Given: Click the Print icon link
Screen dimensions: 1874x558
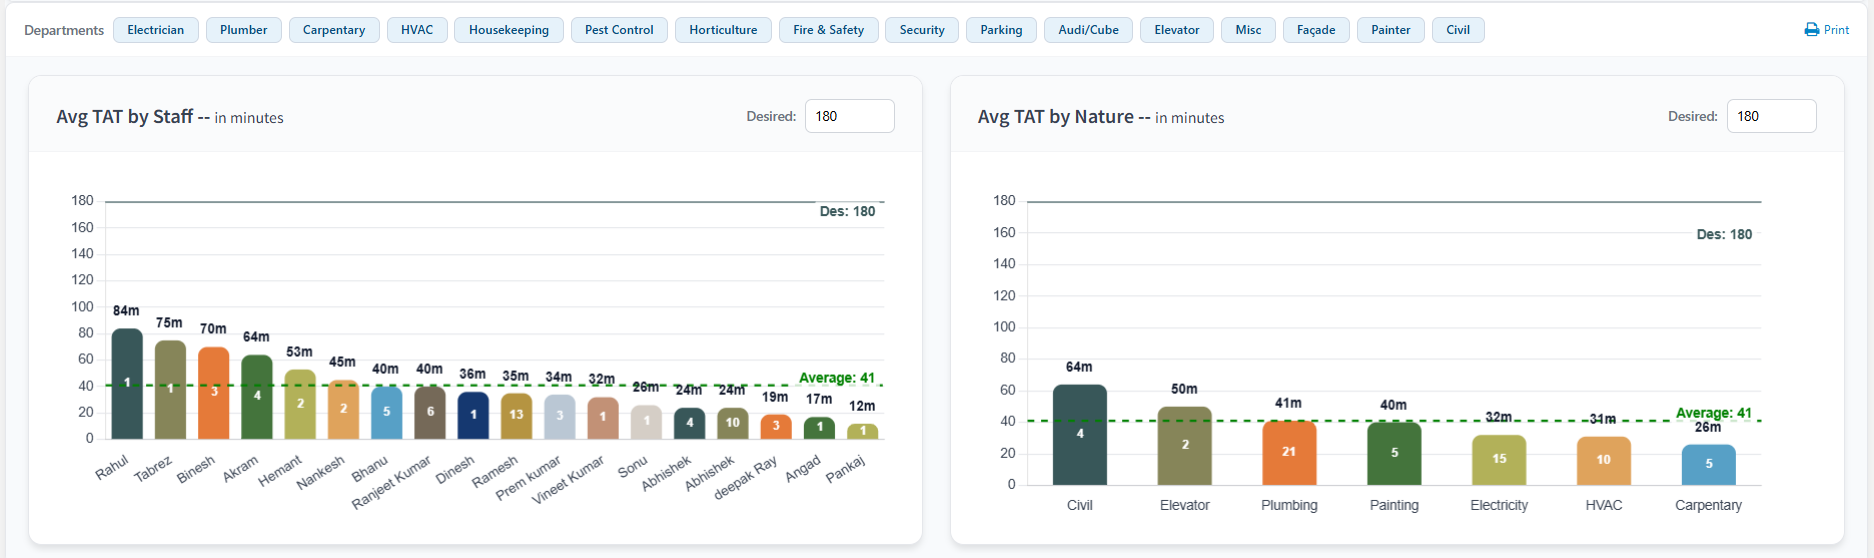Looking at the screenshot, I should click(1826, 30).
